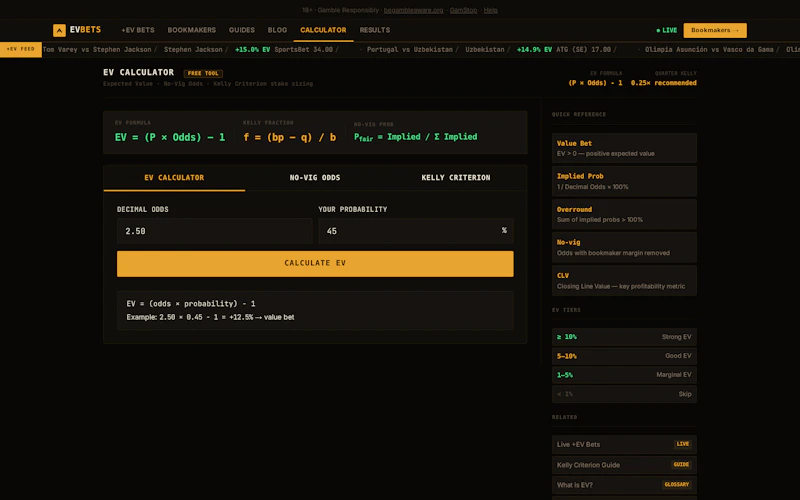Click the 5–10% Good EV tier row
This screenshot has width=800, height=500.
click(624, 356)
